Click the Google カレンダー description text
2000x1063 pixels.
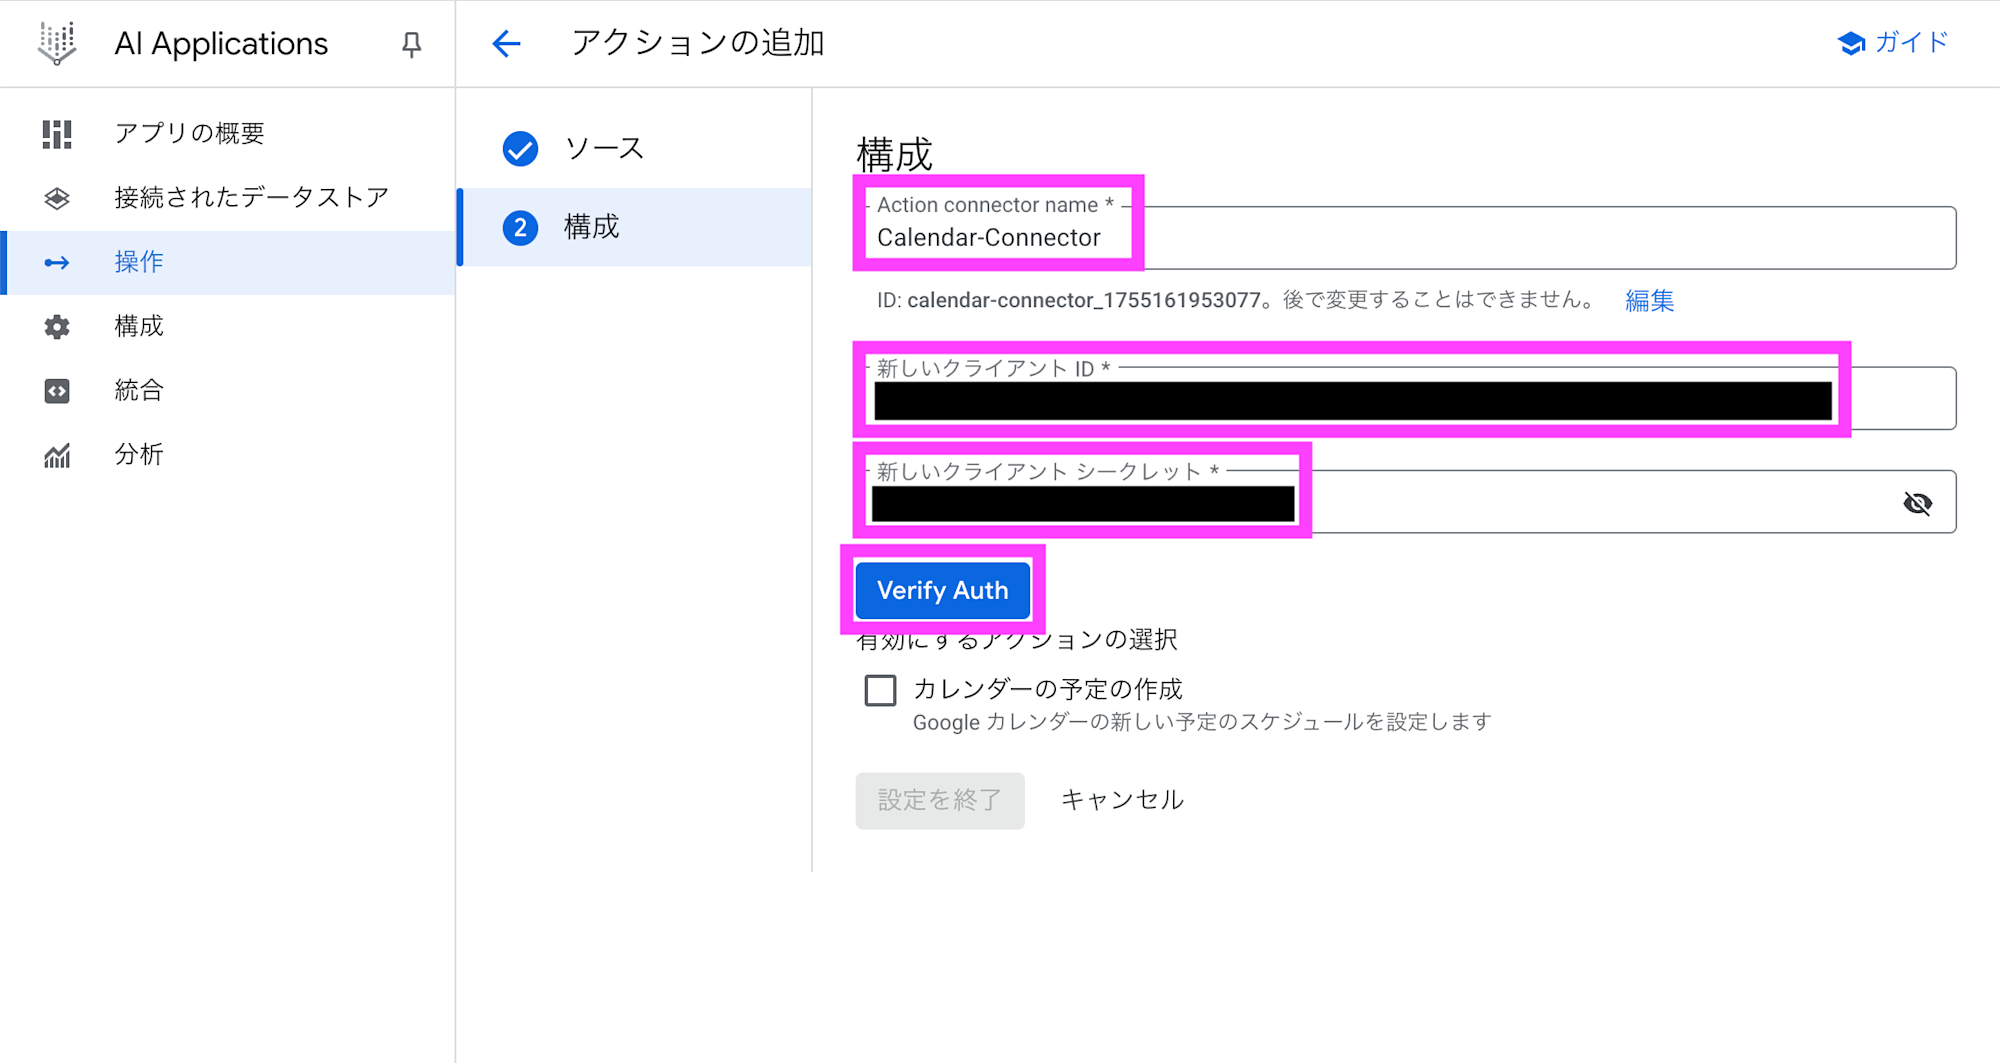click(x=1202, y=722)
